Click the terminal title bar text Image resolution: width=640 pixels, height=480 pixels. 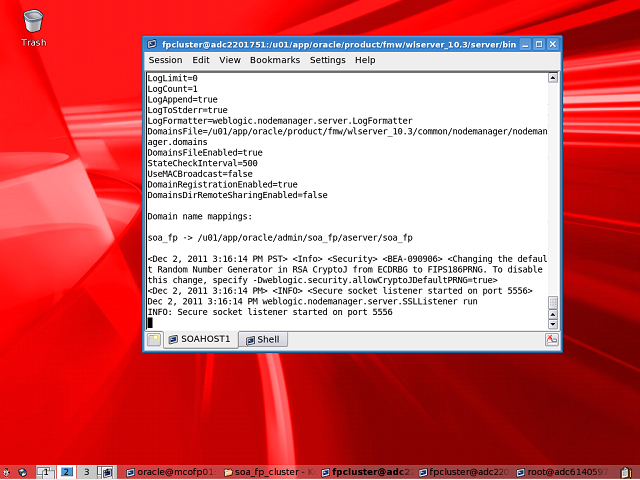339,44
